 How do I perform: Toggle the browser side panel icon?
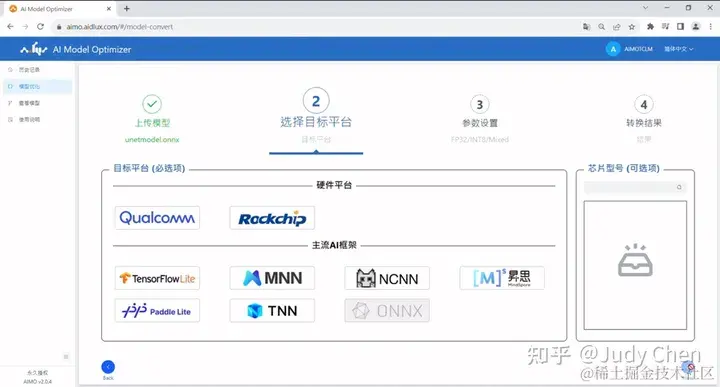tap(681, 27)
